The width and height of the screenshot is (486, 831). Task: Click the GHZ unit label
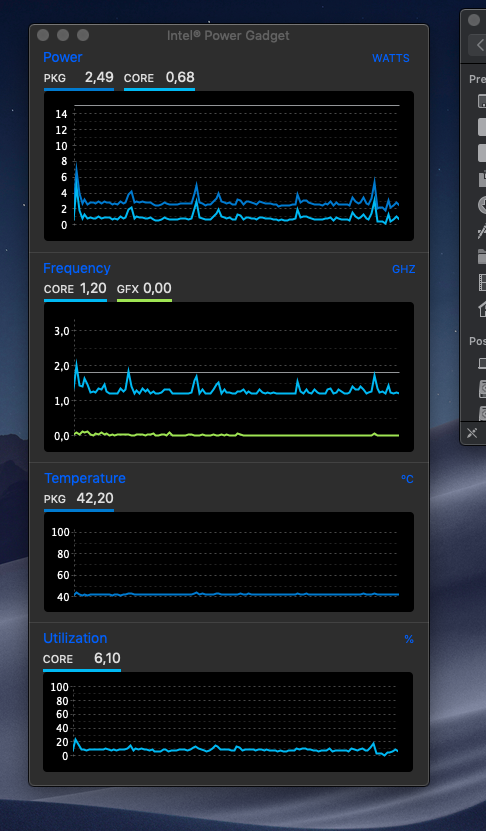(x=403, y=269)
